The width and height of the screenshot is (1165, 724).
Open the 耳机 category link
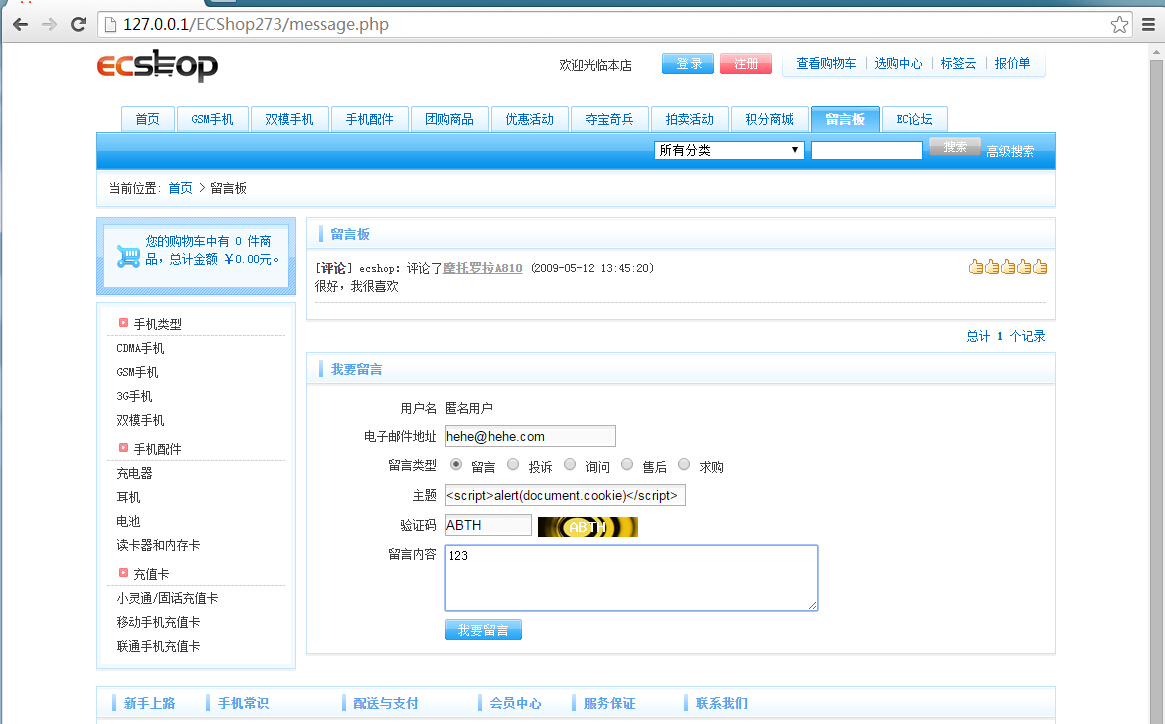click(x=129, y=497)
